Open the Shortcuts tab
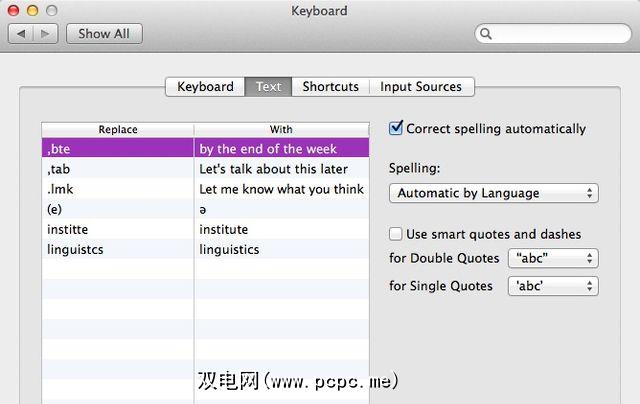 [x=330, y=87]
